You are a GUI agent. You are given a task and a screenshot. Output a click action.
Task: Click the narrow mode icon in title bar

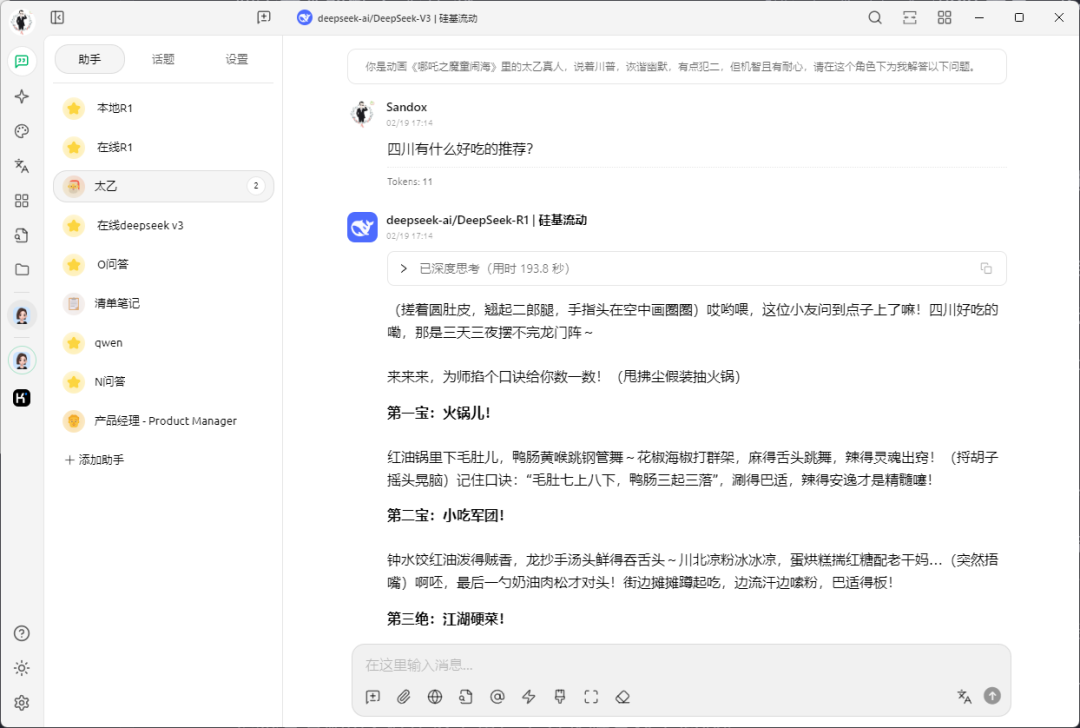[910, 18]
